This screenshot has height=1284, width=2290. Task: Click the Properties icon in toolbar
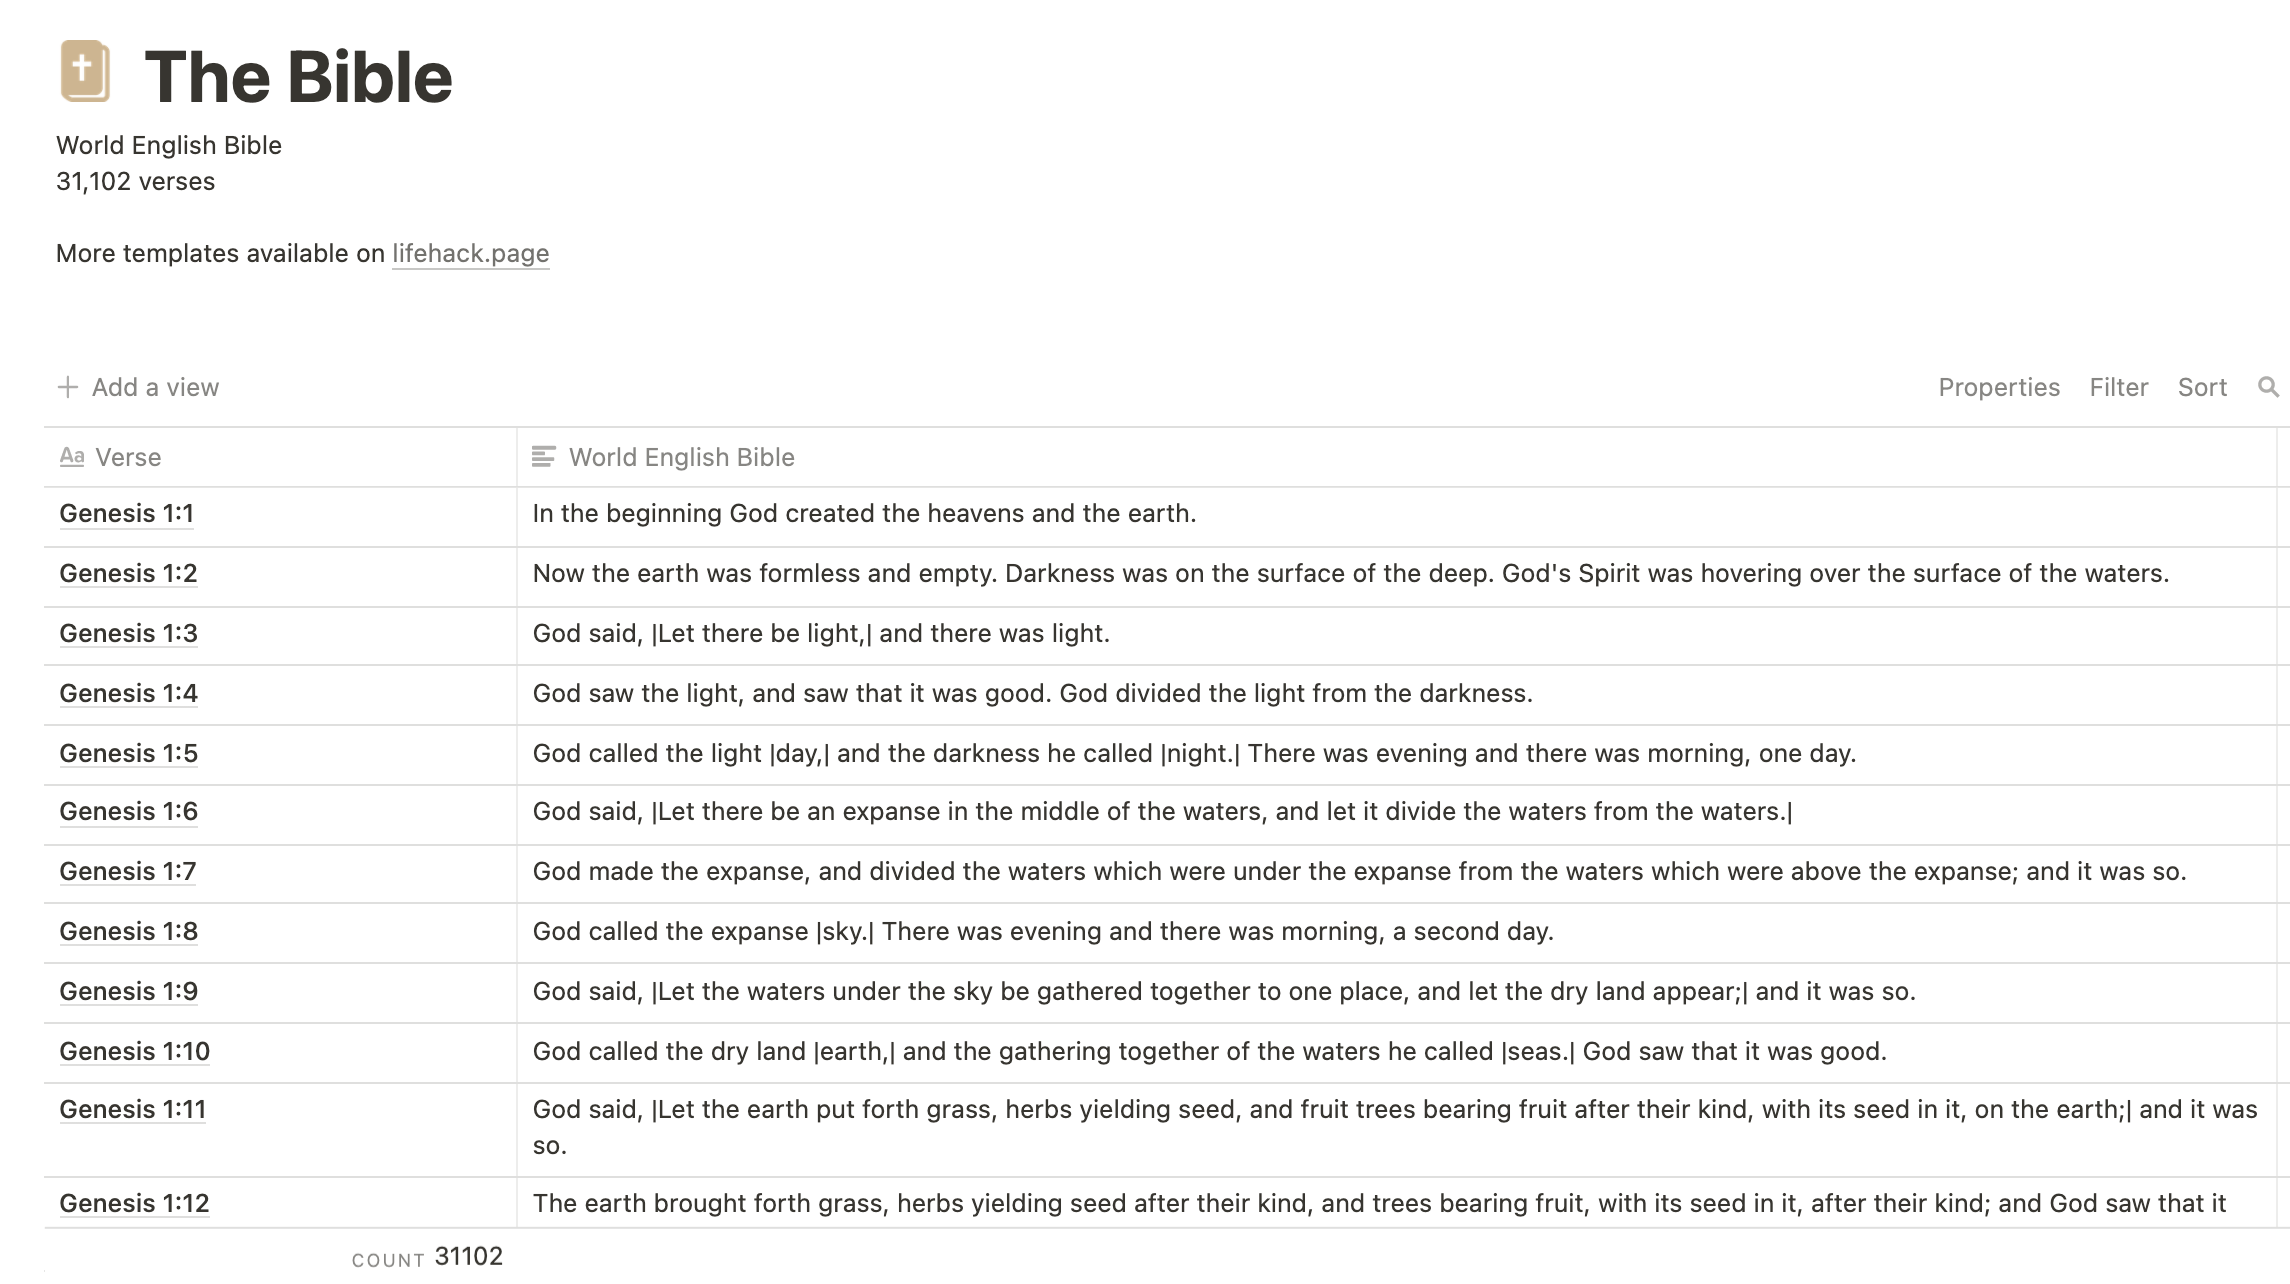pyautogui.click(x=1999, y=386)
